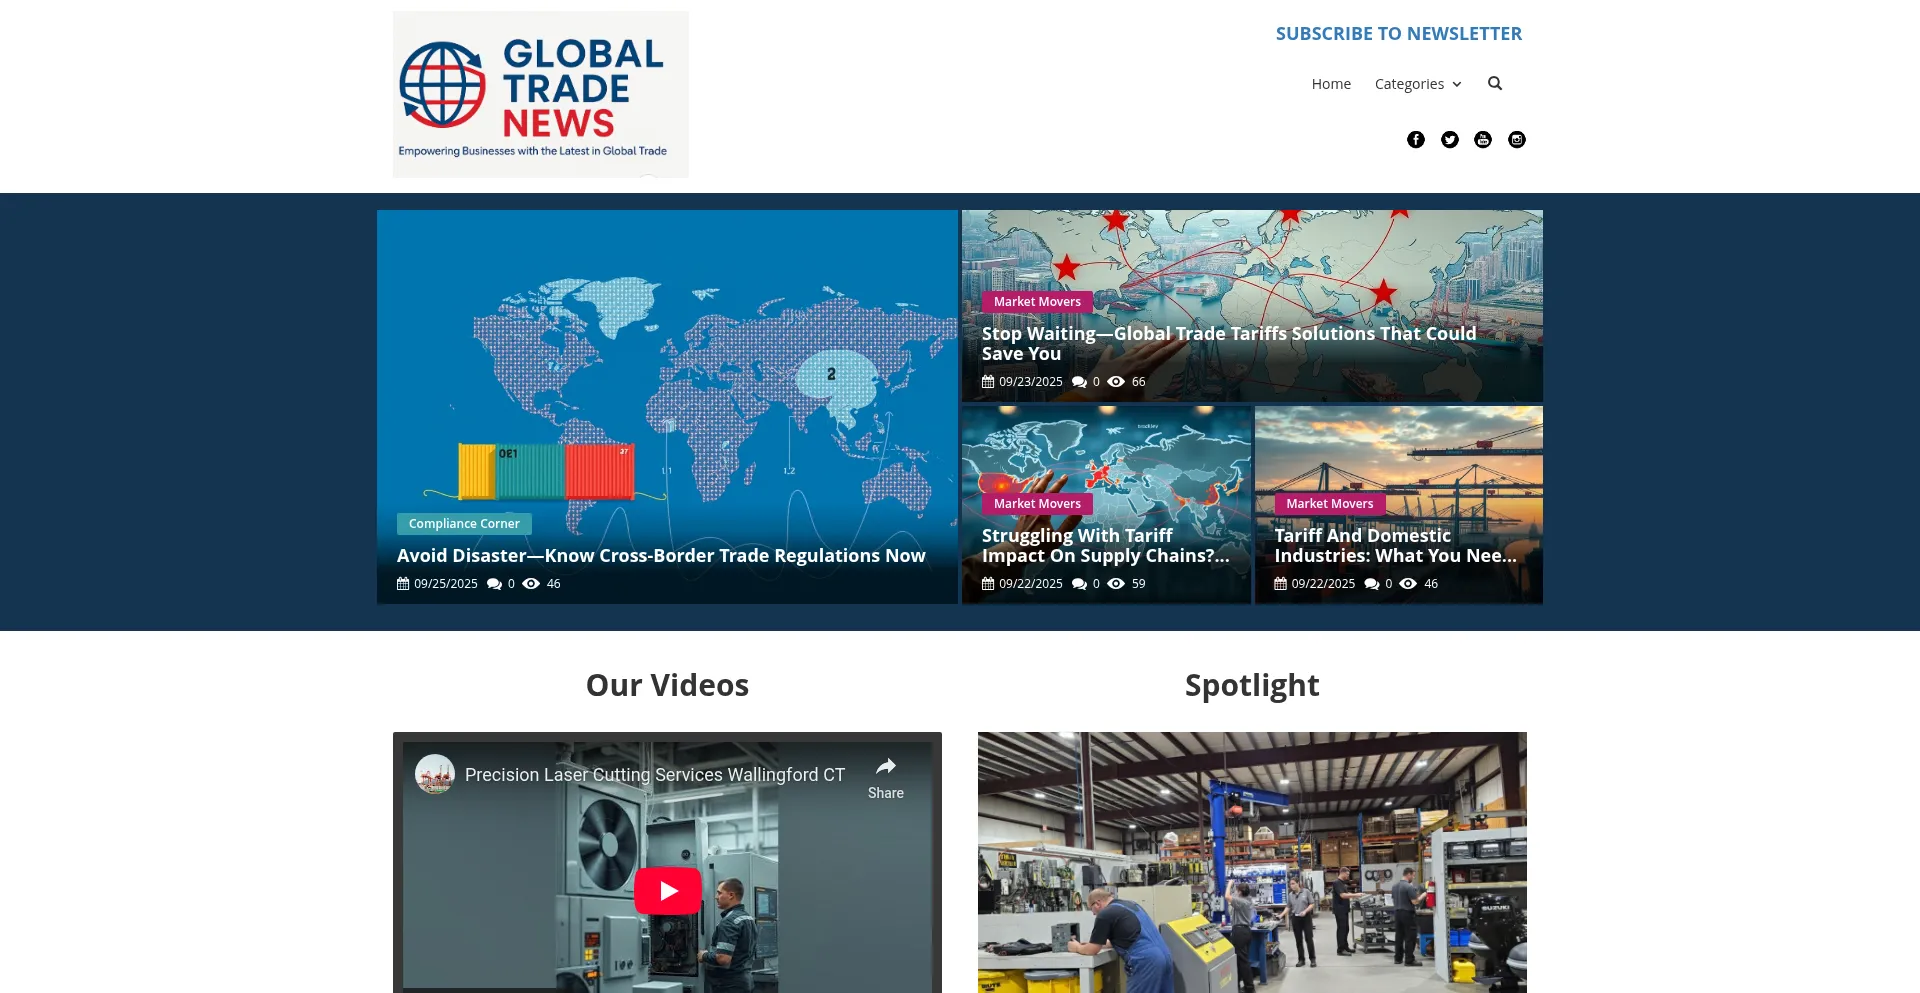This screenshot has height=993, width=1920.
Task: Open 'Struggling With Tariff Impact' article
Action: 1105,546
